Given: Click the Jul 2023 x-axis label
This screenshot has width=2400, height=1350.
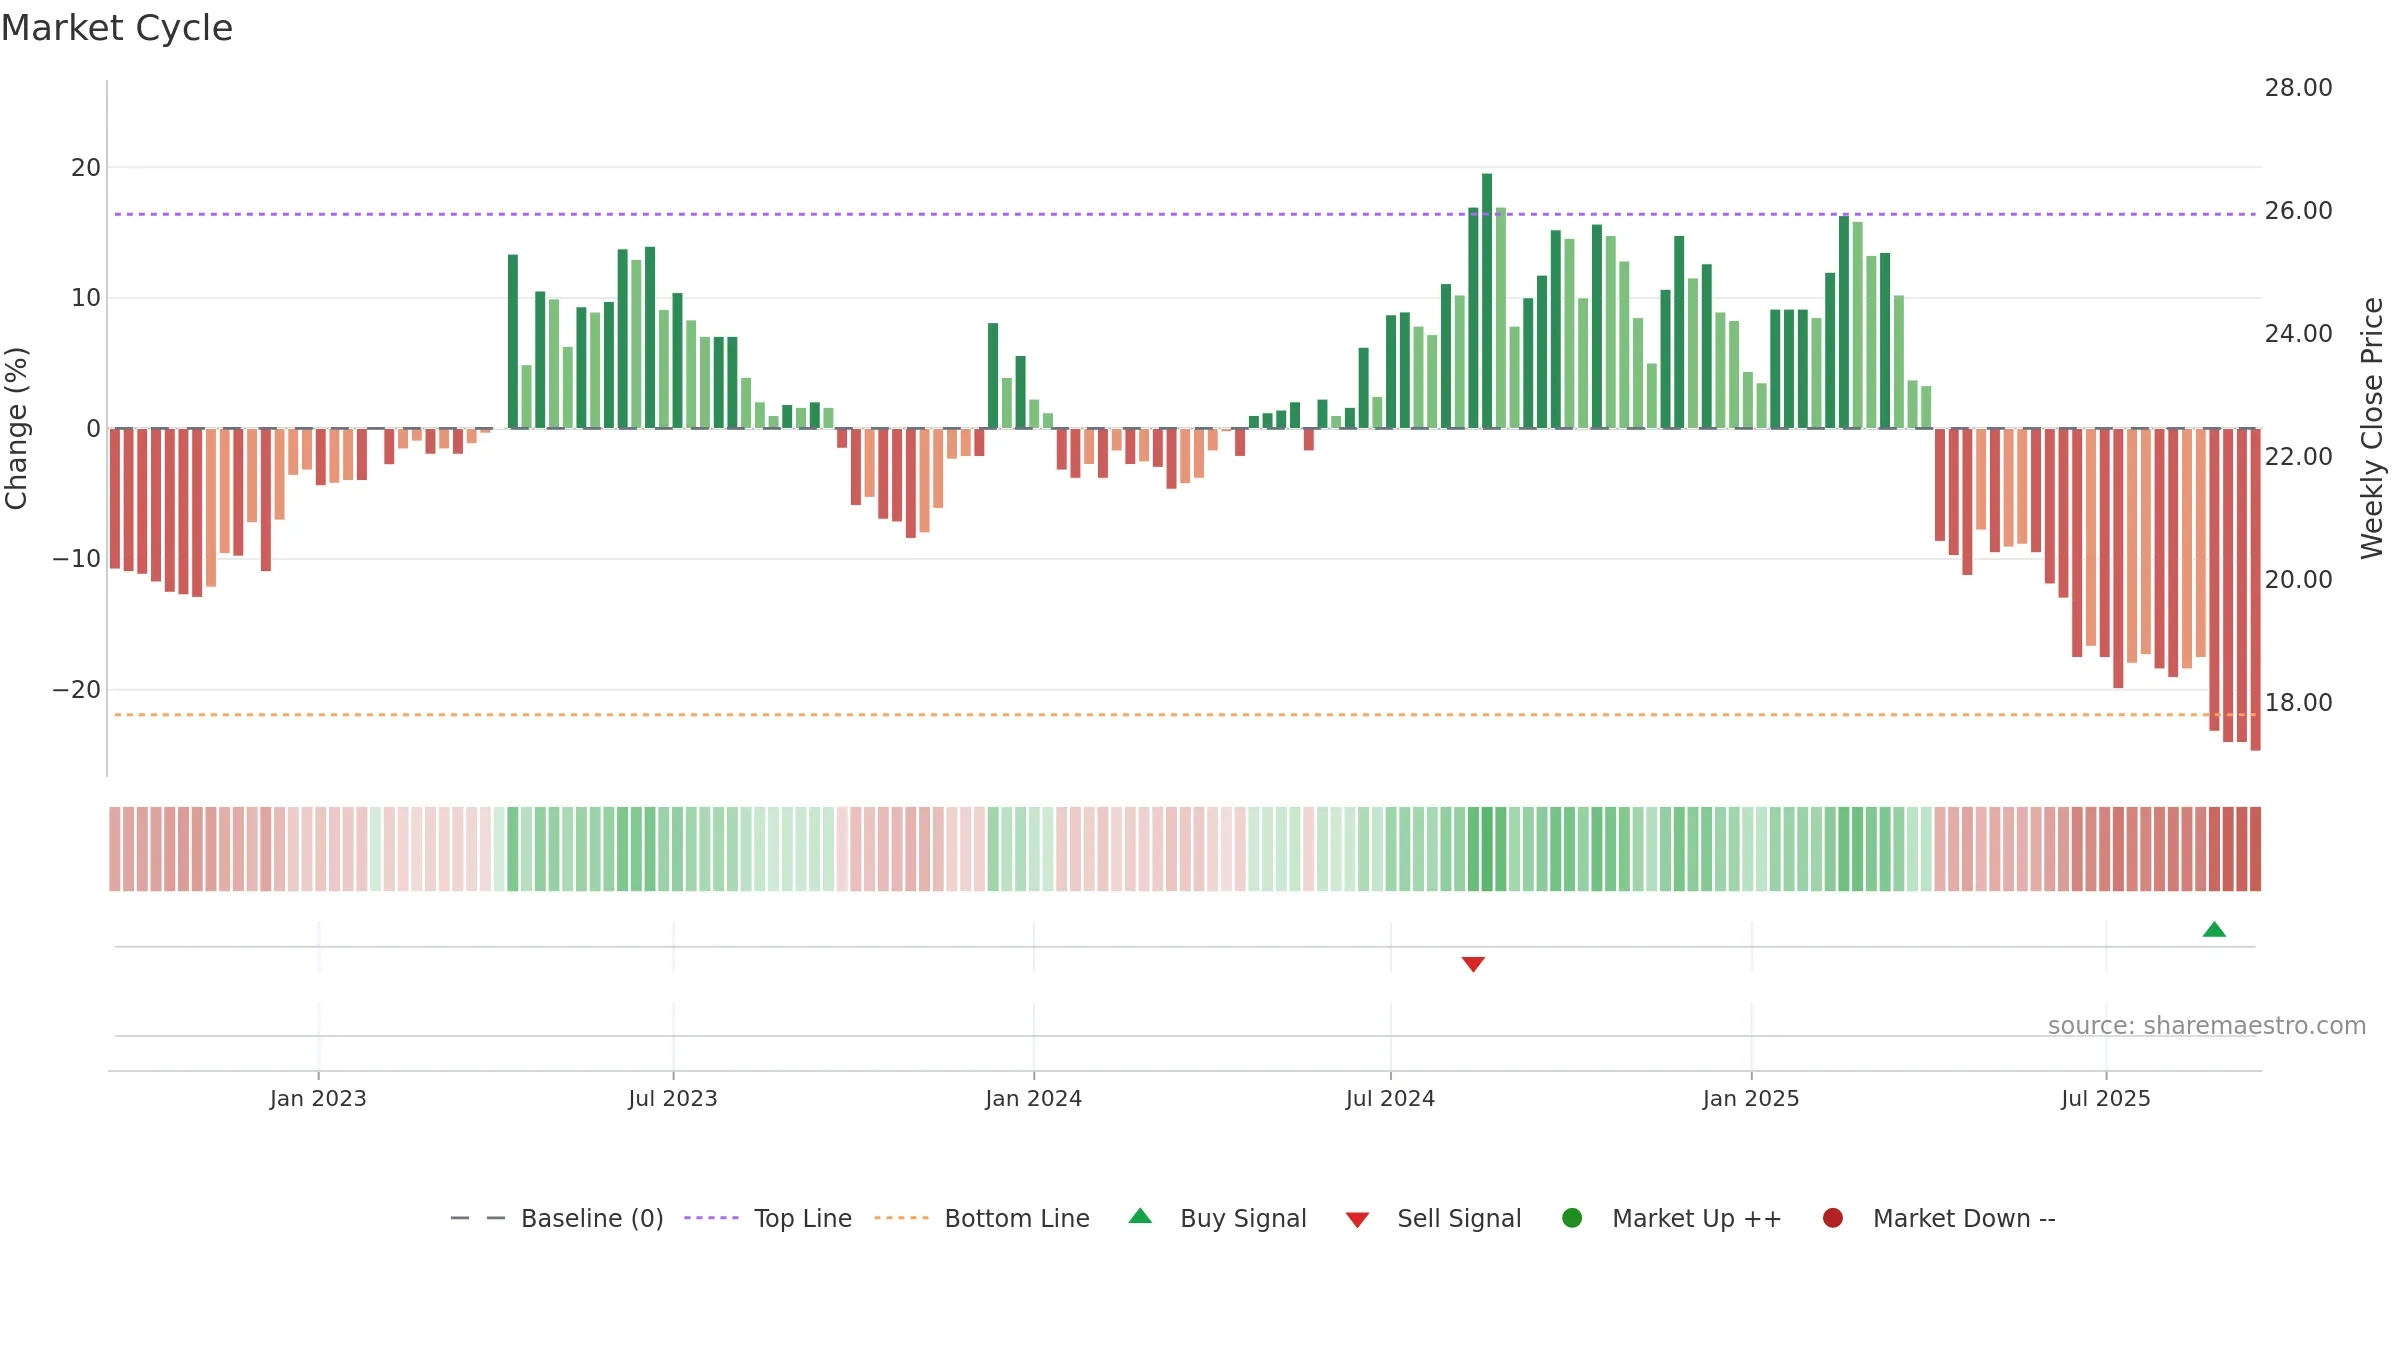Looking at the screenshot, I should (673, 1099).
